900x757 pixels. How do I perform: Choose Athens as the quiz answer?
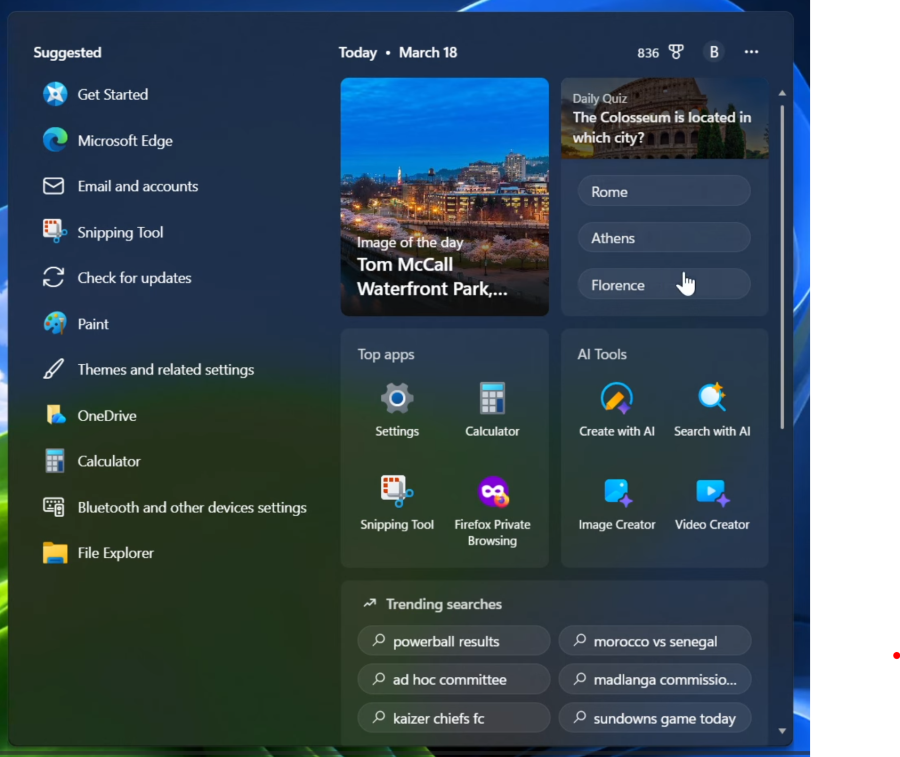point(664,238)
